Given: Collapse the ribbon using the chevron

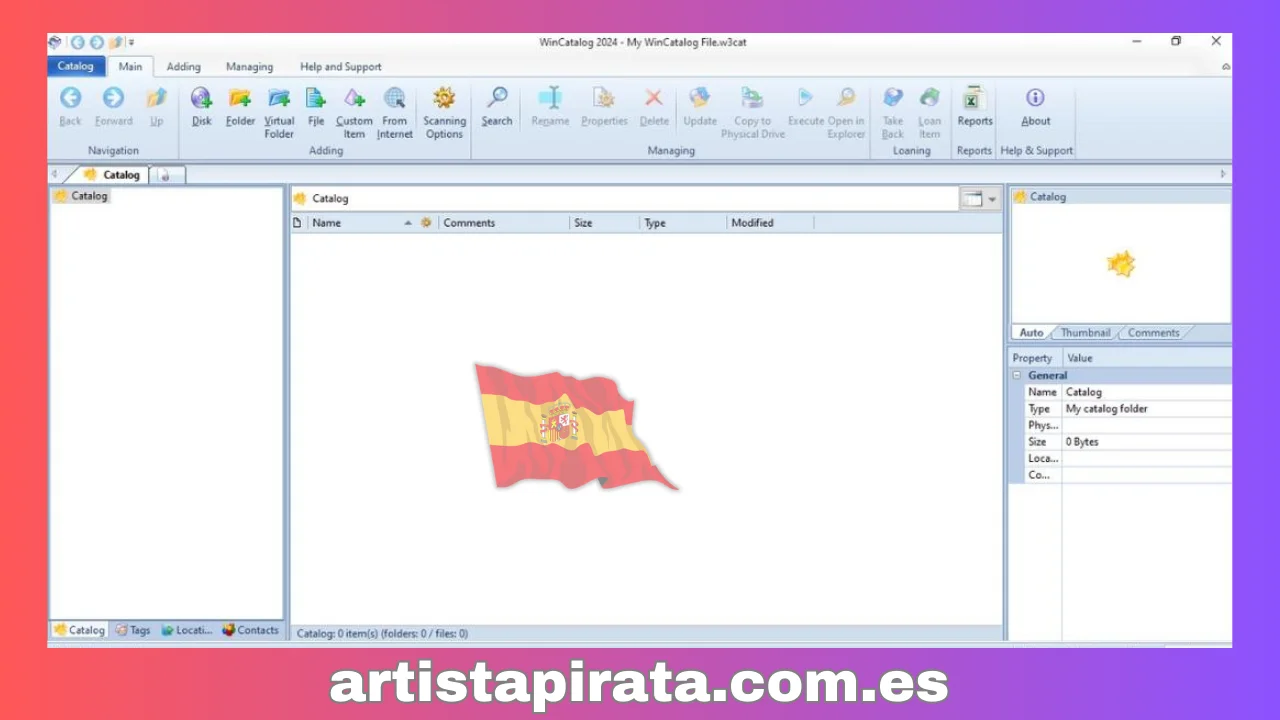Looking at the screenshot, I should click(1226, 67).
